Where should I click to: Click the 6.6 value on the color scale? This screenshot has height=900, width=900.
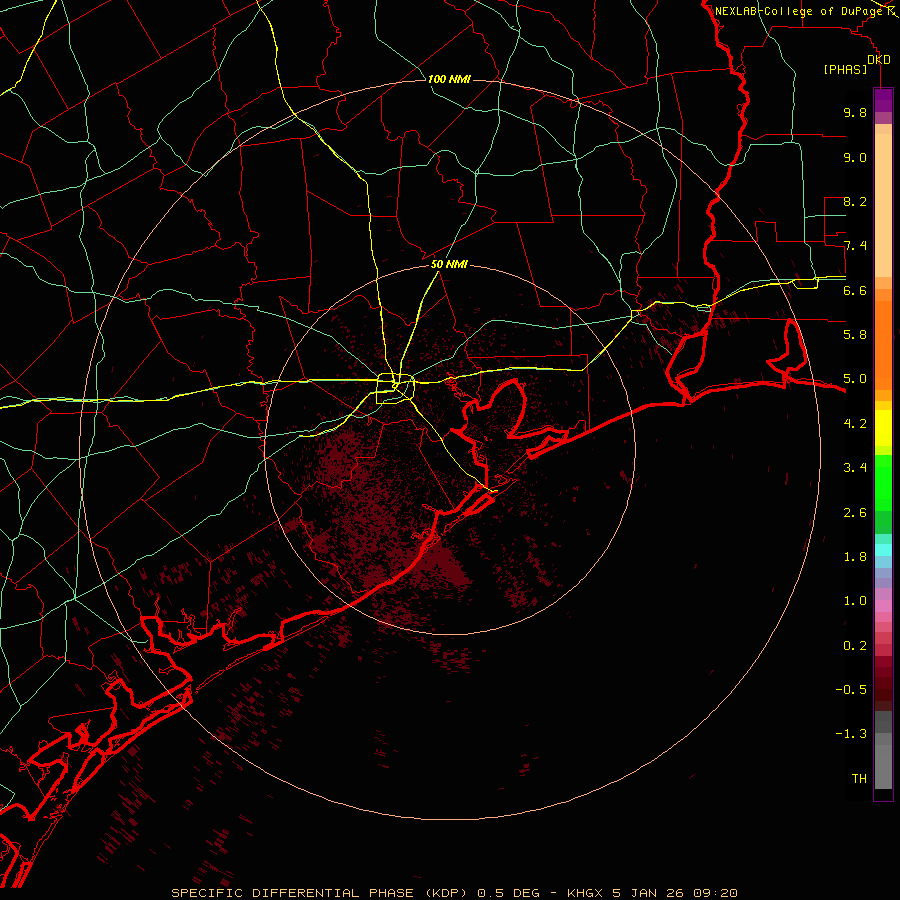(x=855, y=291)
